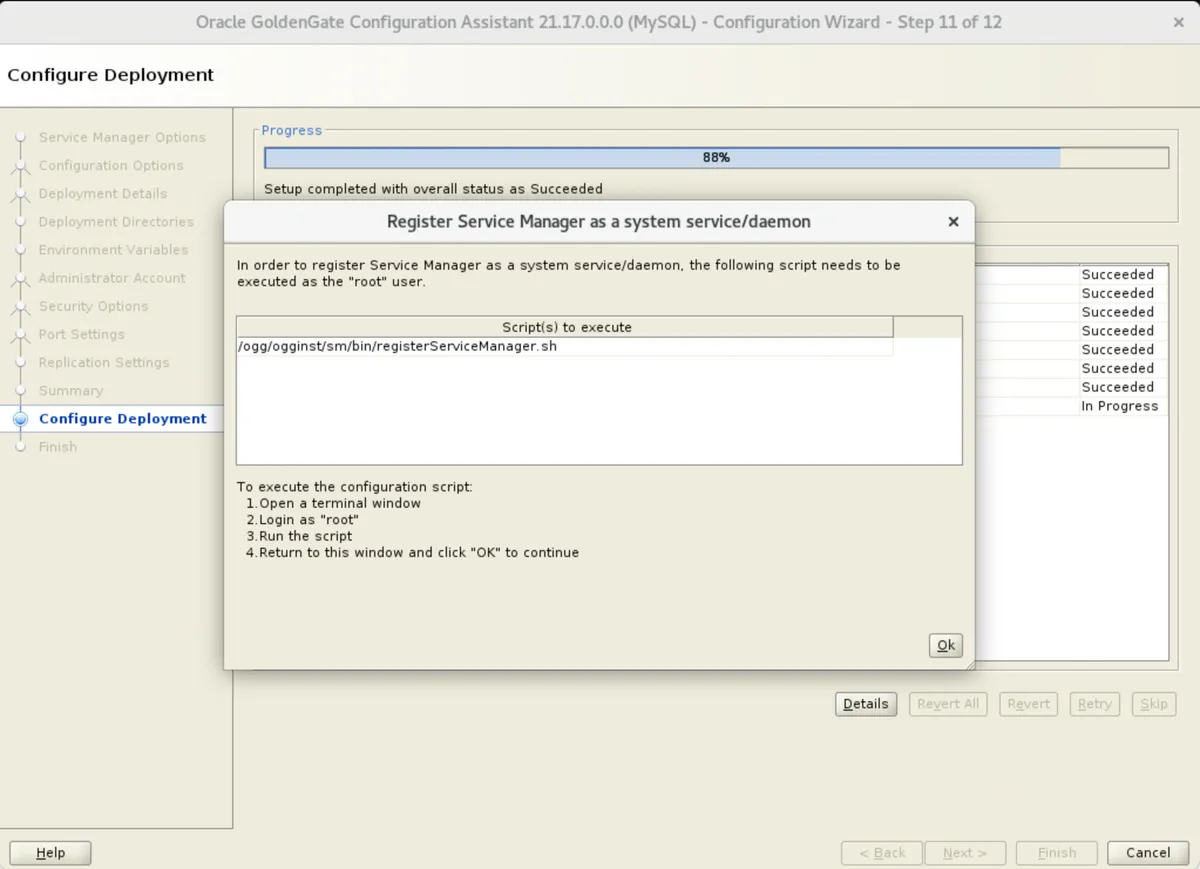Select the Service Manager Options step
1200x869 pixels.
click(x=122, y=137)
